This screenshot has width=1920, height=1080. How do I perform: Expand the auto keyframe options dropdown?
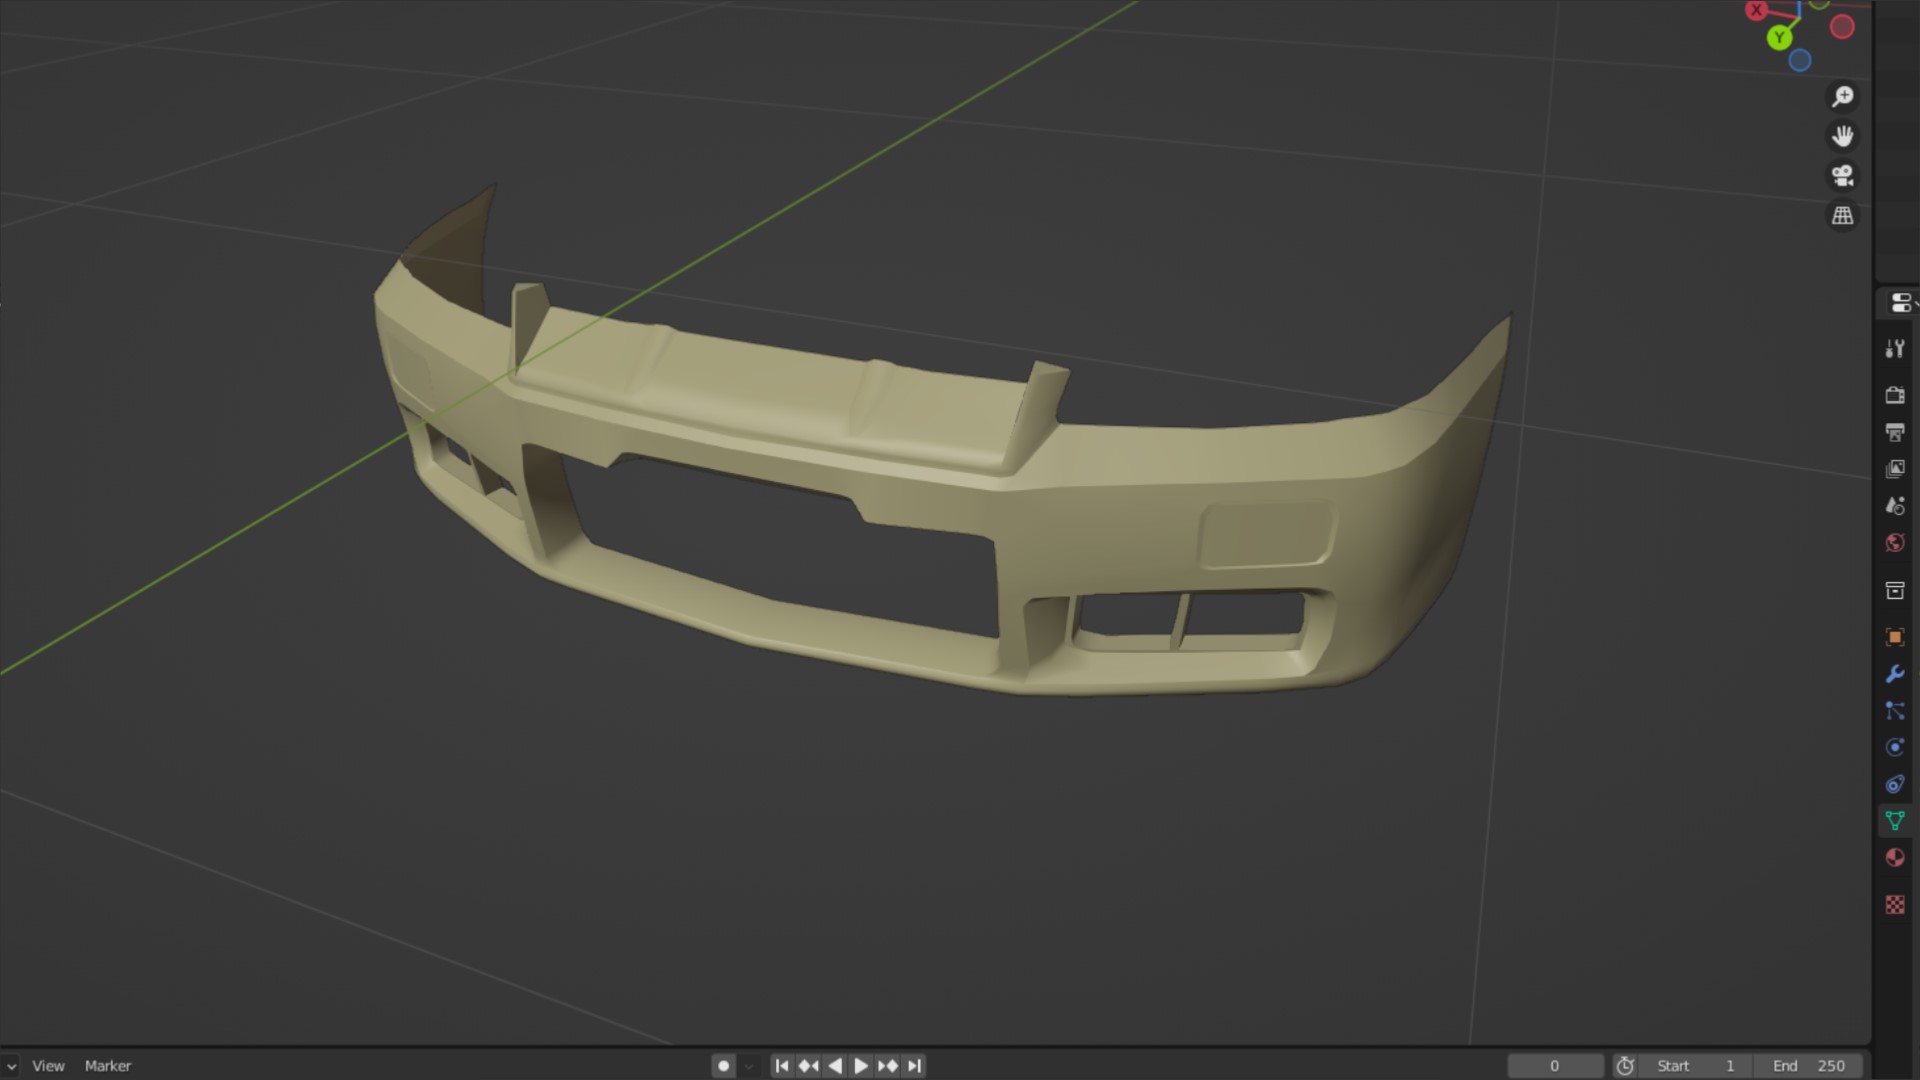[748, 1066]
